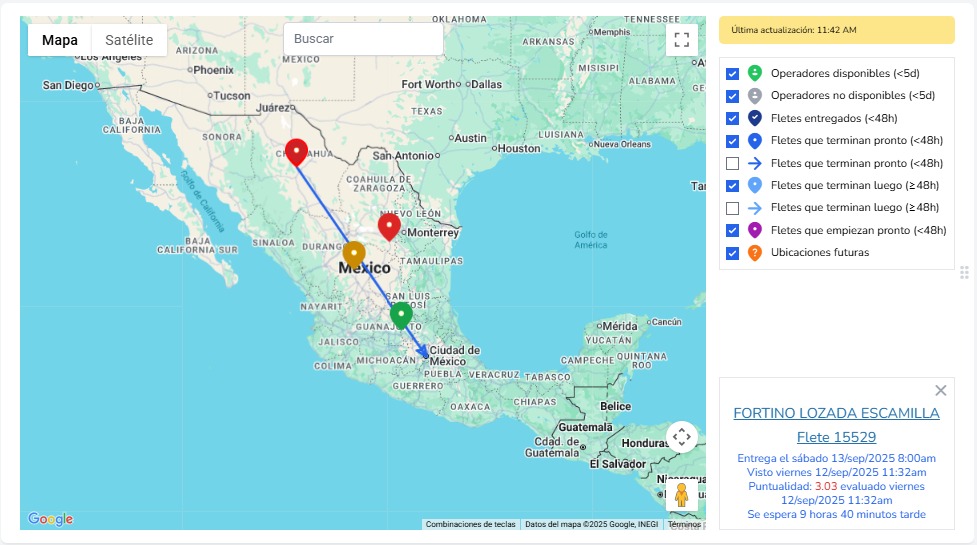Viewport: 977px width, 545px height.
Task: Select the orange marker near Durango
Action: (x=354, y=253)
